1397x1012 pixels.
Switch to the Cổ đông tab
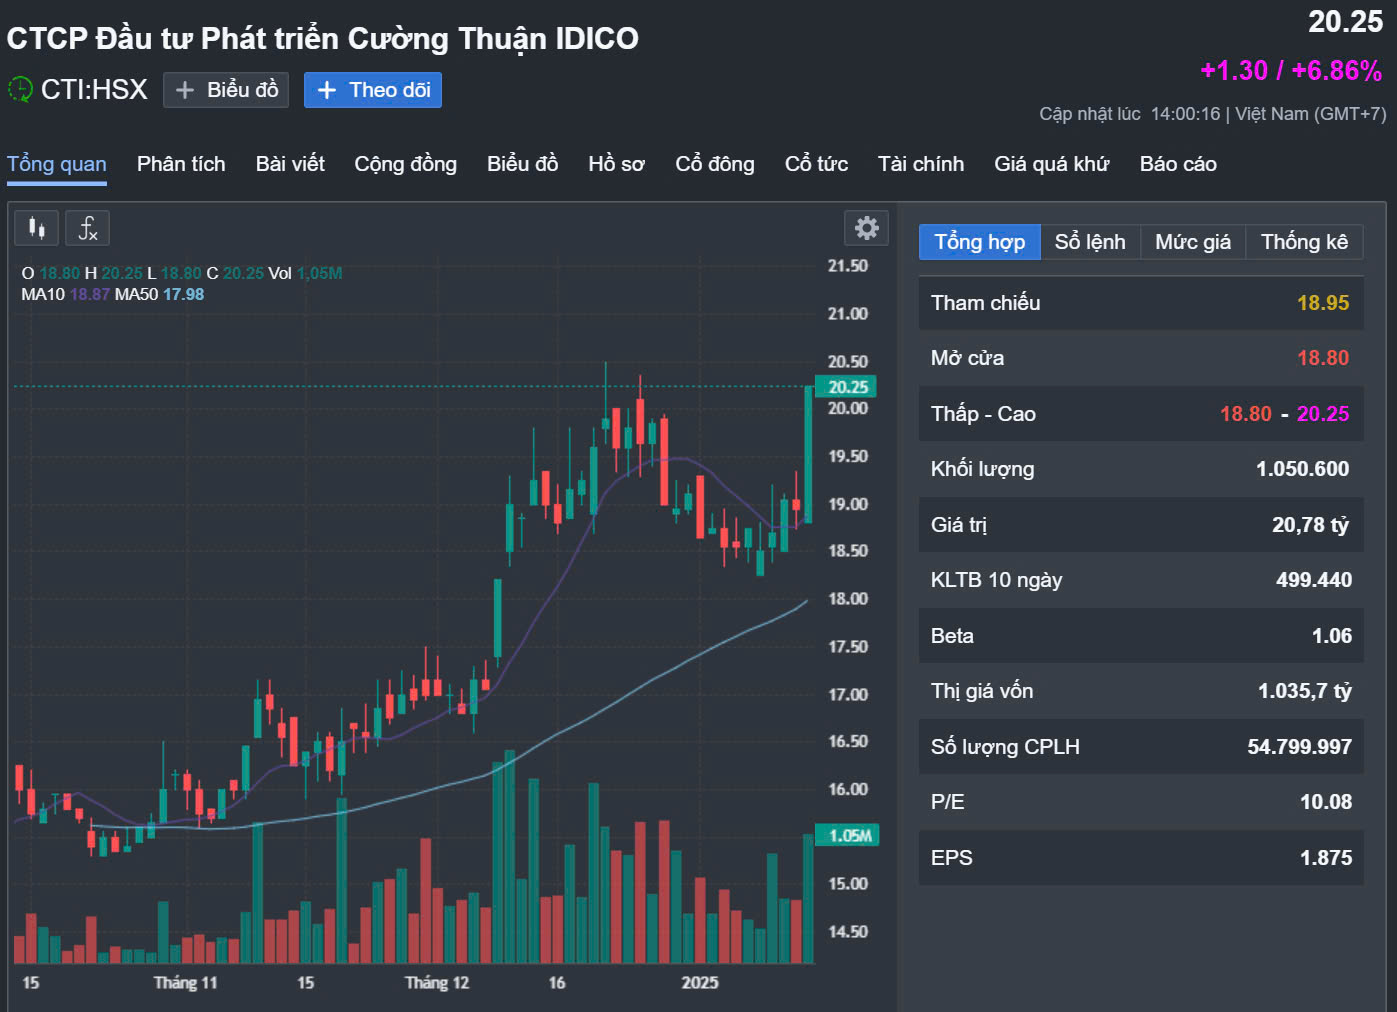pyautogui.click(x=715, y=164)
